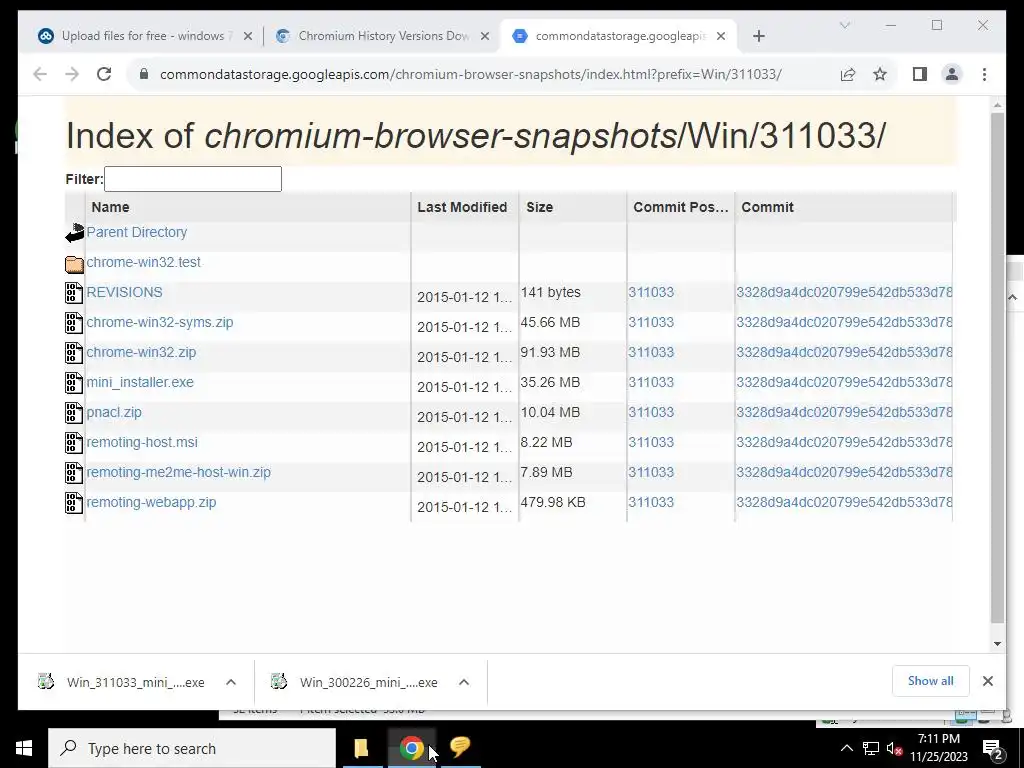
Task: Click the folder icon beside chrome-win32.test
Action: [74, 263]
